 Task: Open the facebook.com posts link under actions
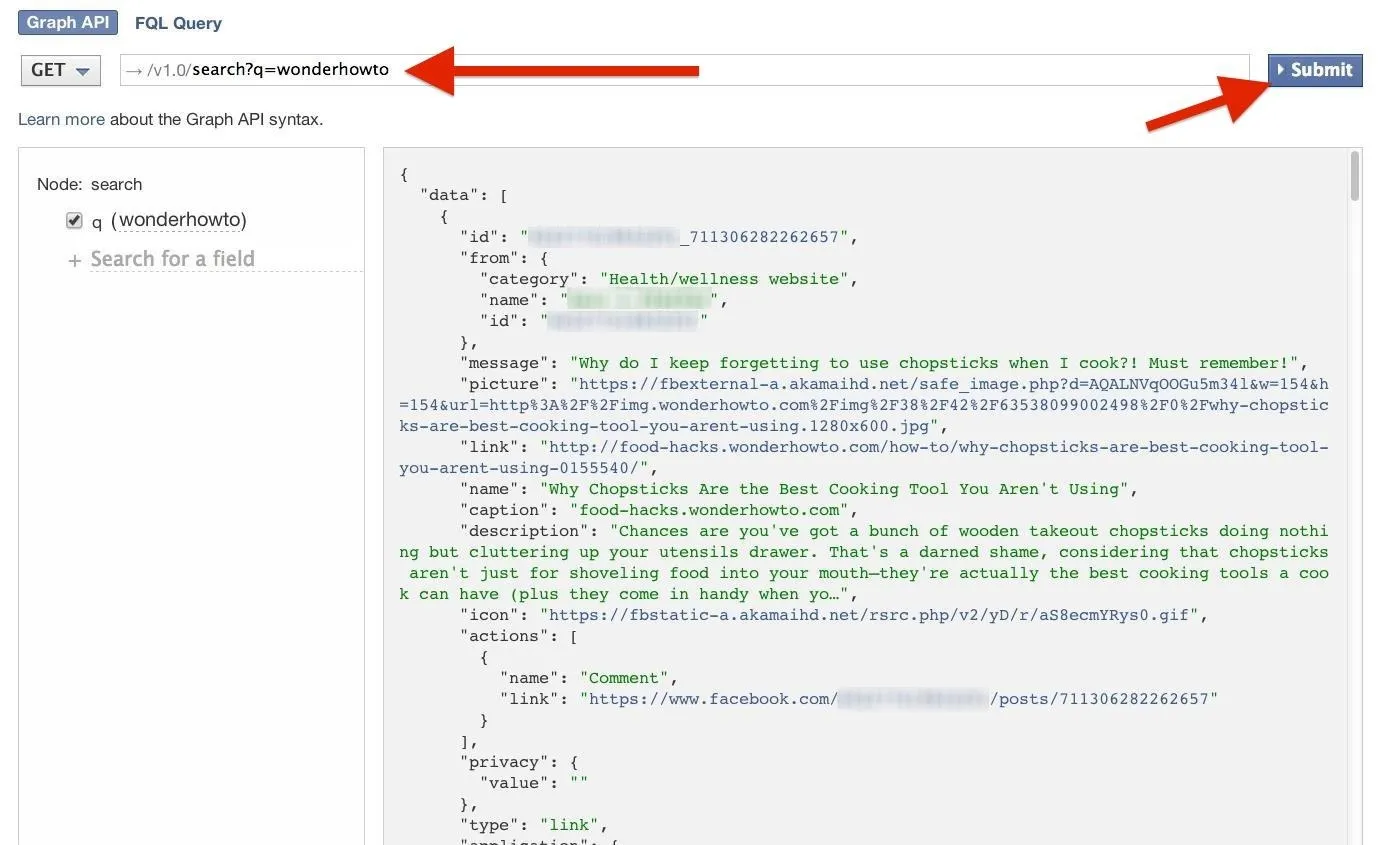[x=899, y=699]
